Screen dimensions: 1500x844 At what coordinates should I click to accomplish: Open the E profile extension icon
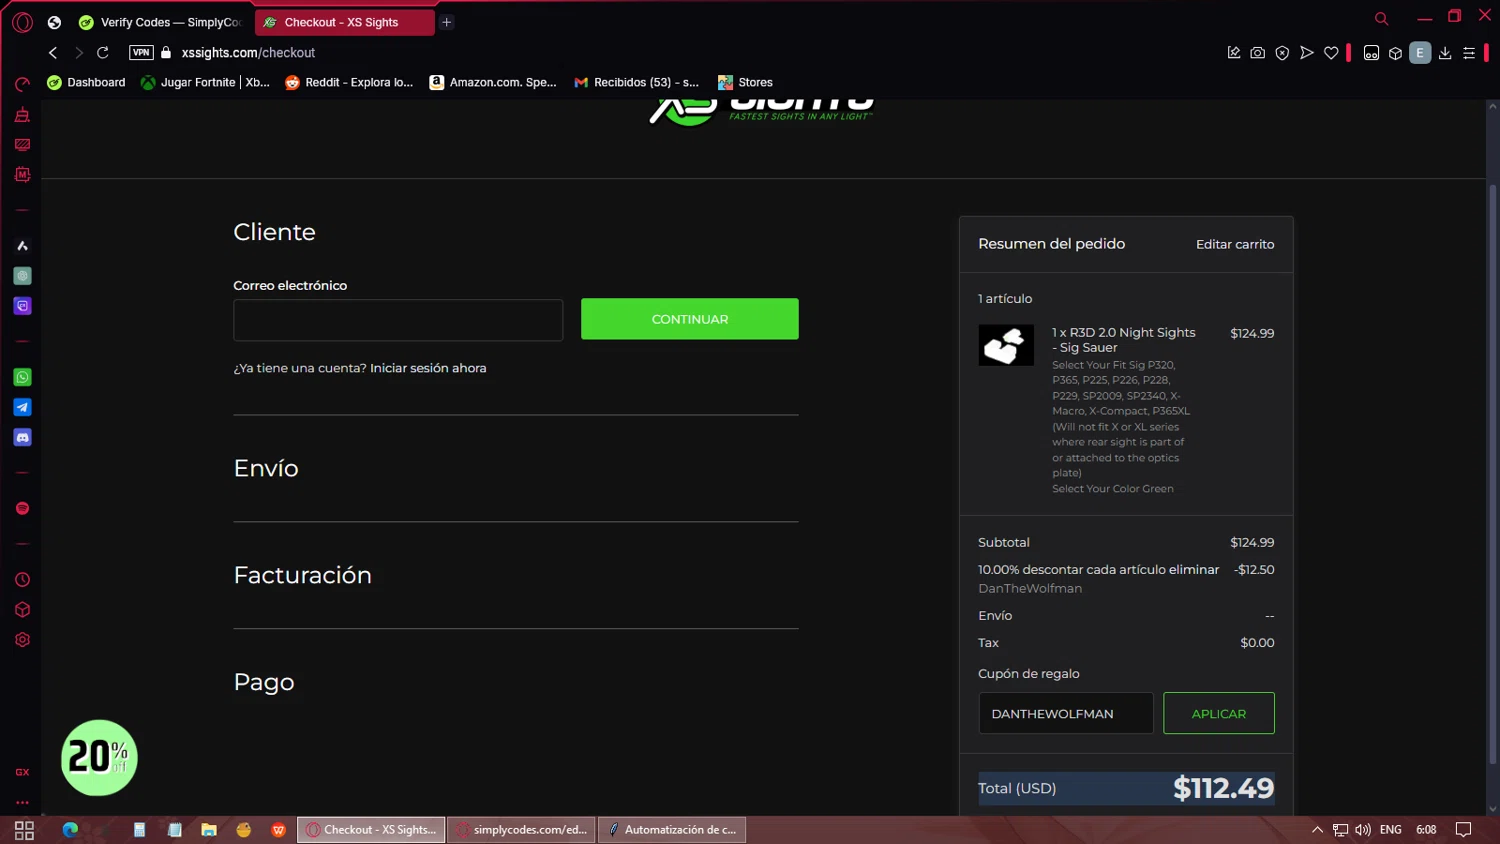click(1420, 53)
